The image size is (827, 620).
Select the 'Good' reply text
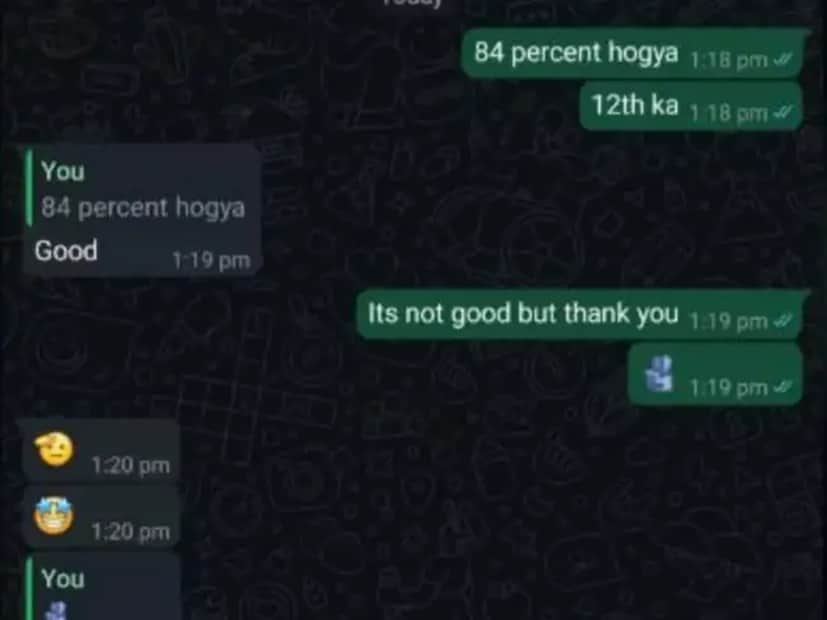pyautogui.click(x=66, y=250)
